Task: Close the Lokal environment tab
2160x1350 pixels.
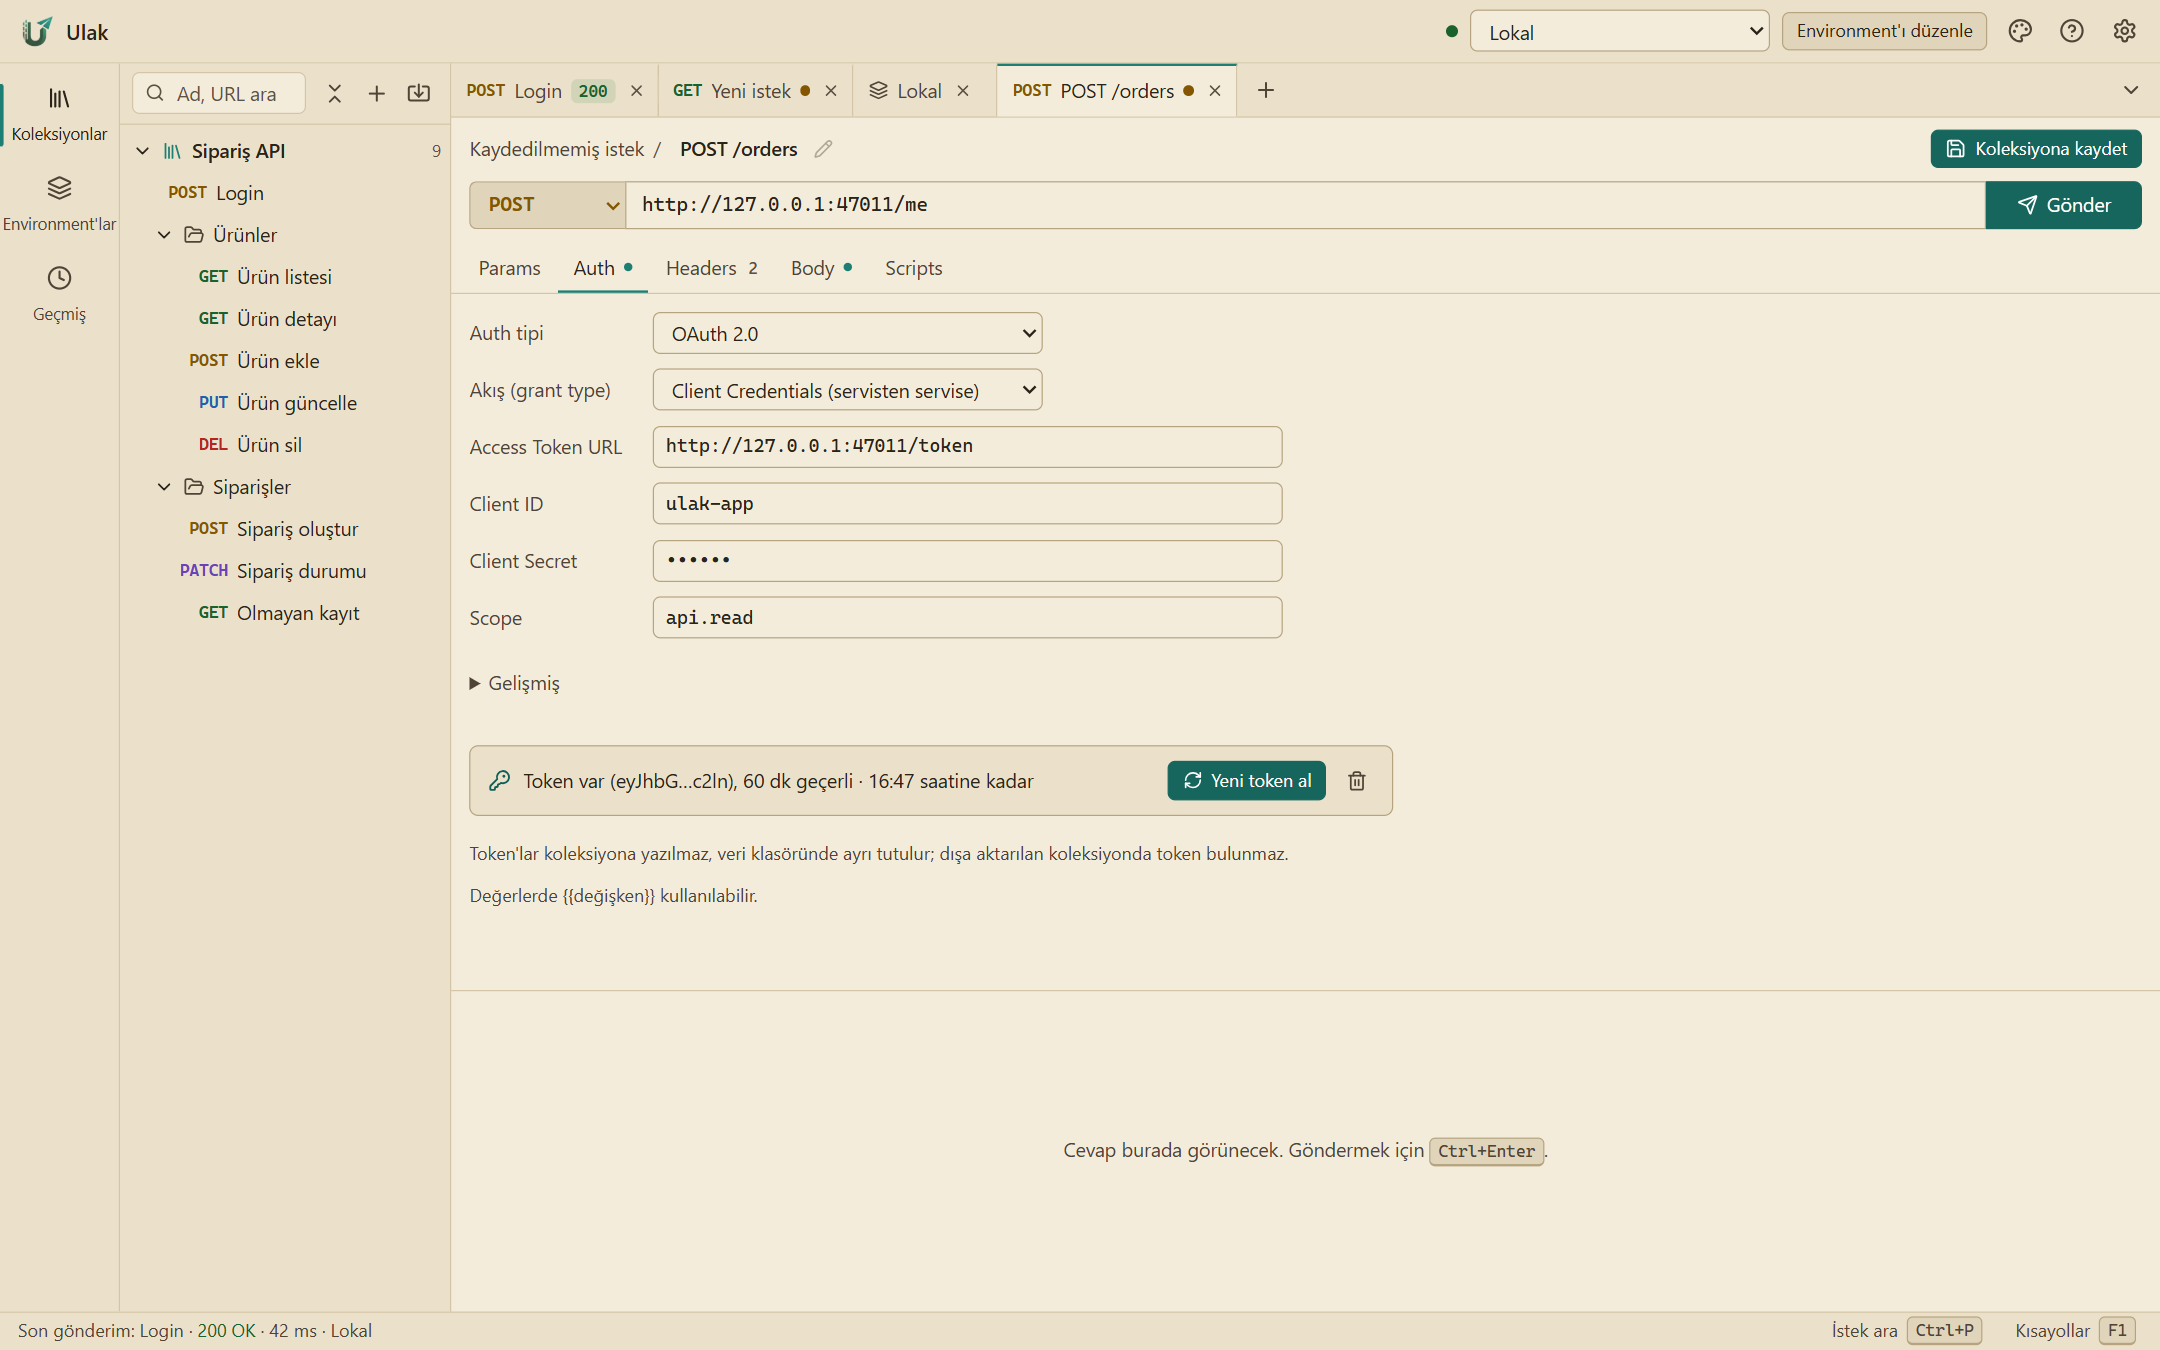Action: click(963, 91)
